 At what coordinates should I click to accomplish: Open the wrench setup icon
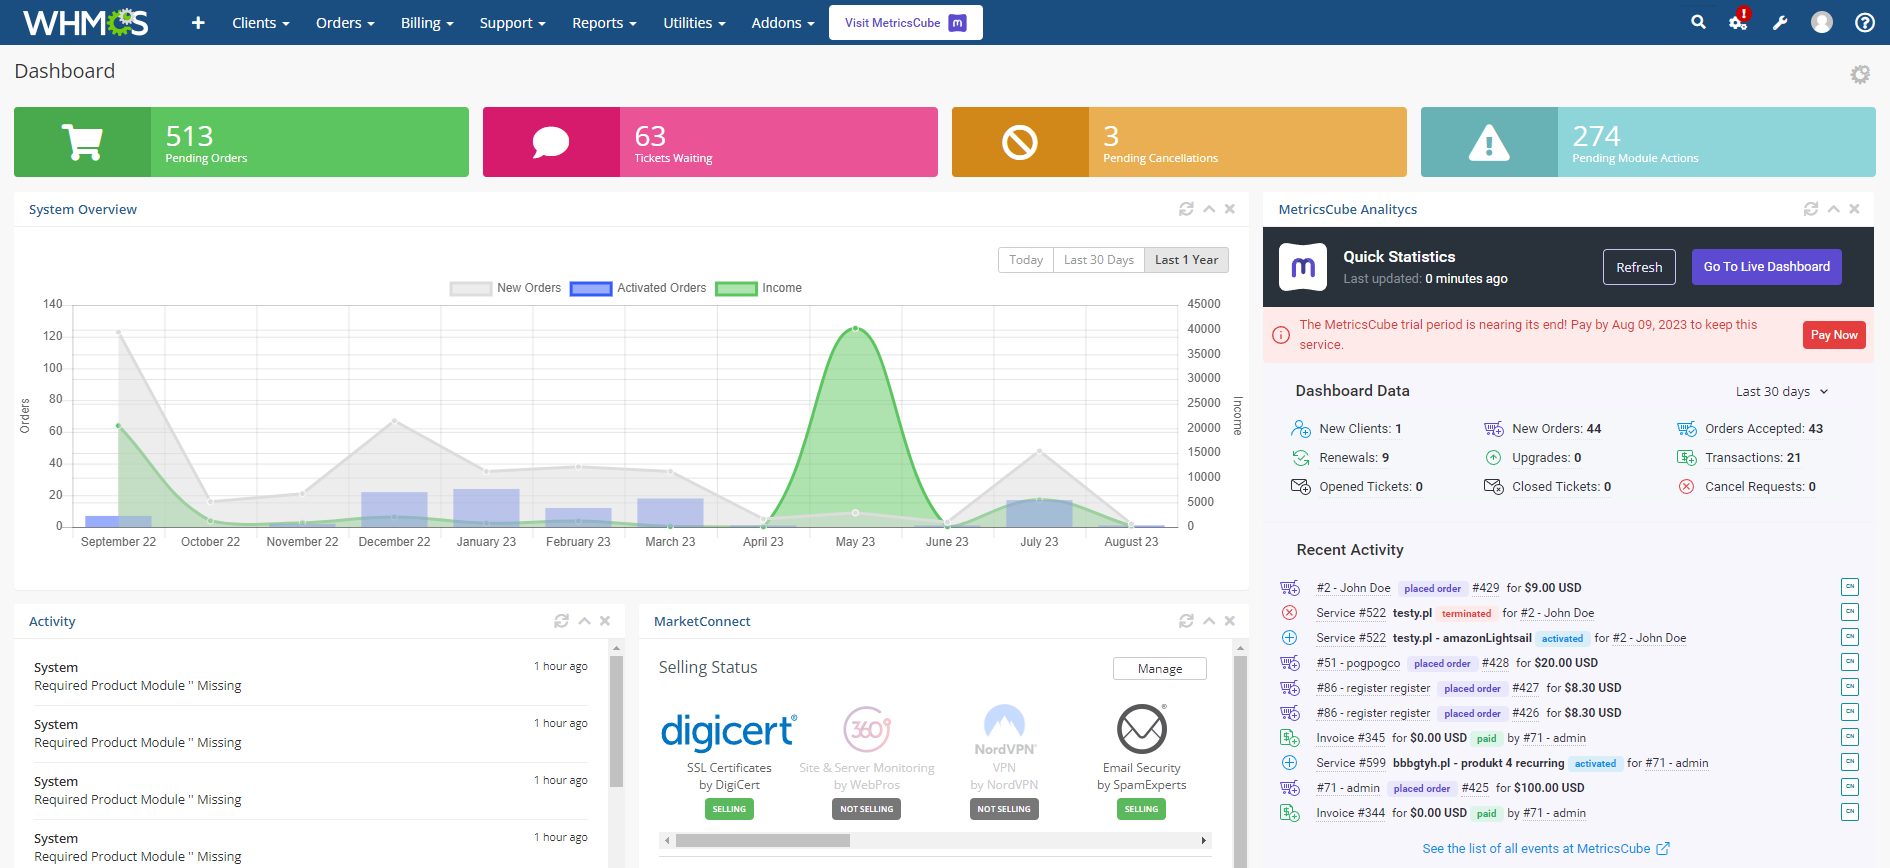pyautogui.click(x=1780, y=22)
